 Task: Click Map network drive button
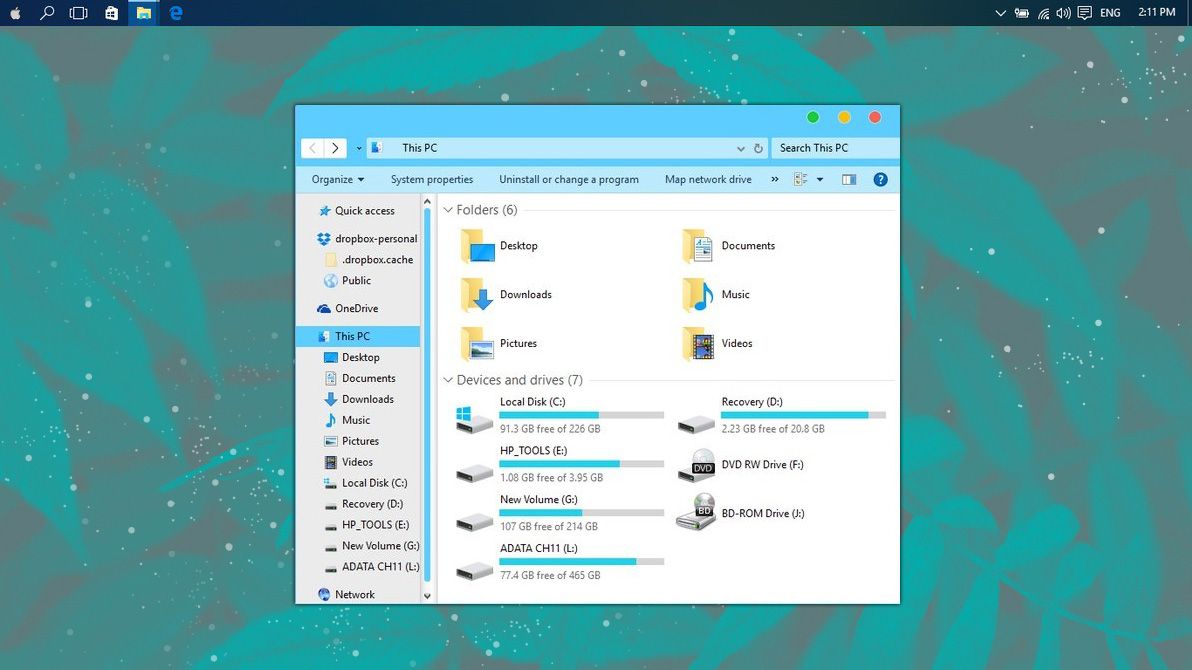click(x=708, y=179)
